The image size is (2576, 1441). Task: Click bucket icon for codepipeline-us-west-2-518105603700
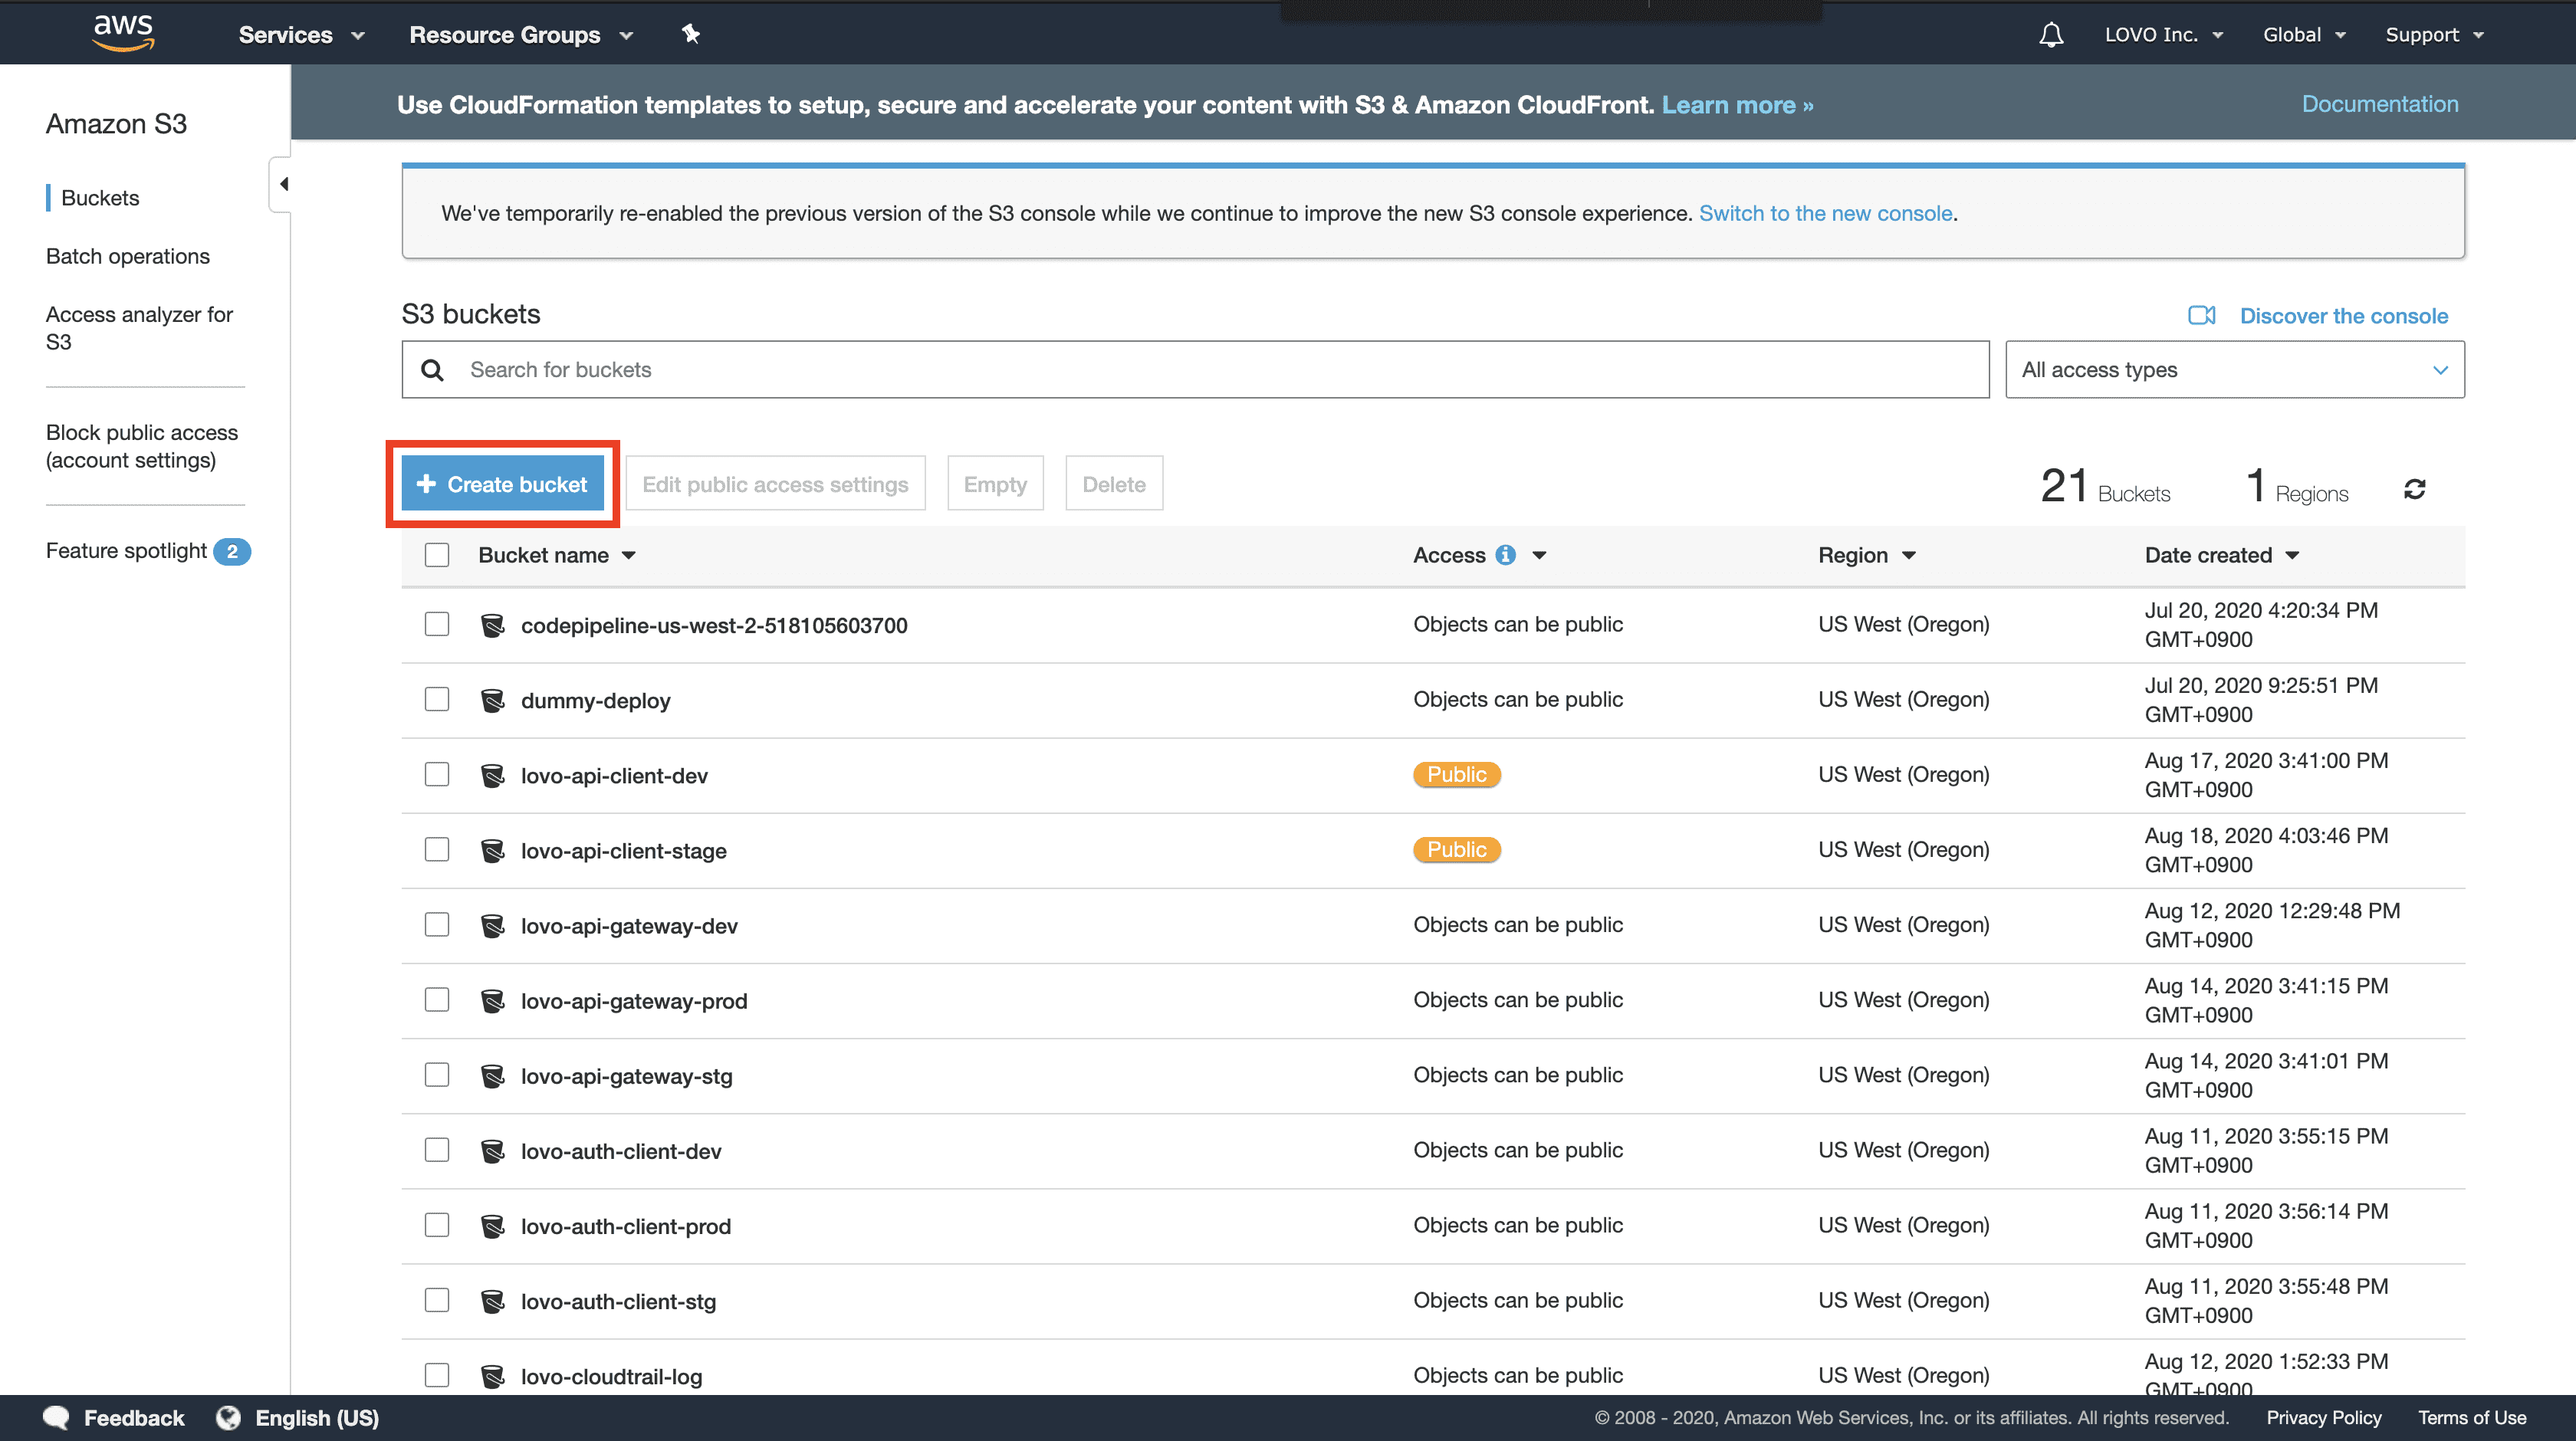tap(492, 625)
